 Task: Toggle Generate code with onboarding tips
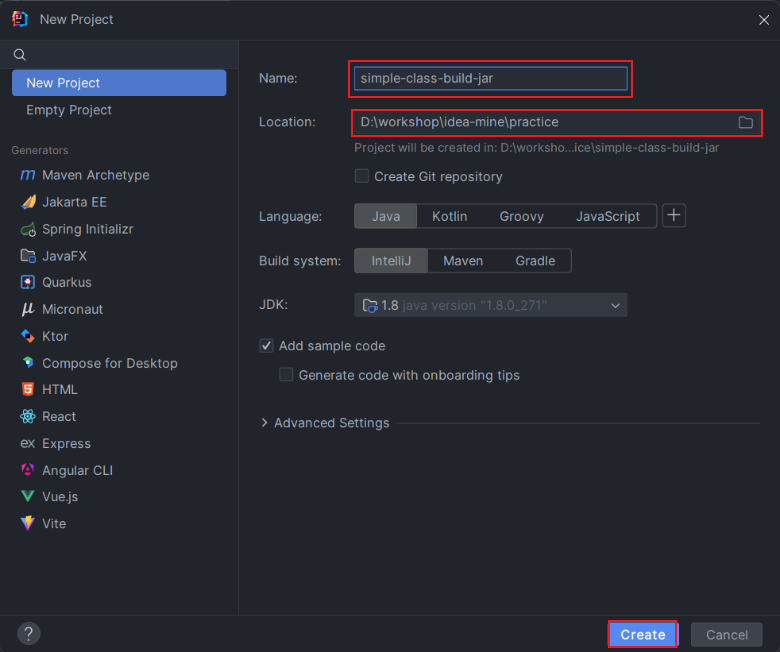pyautogui.click(x=286, y=375)
